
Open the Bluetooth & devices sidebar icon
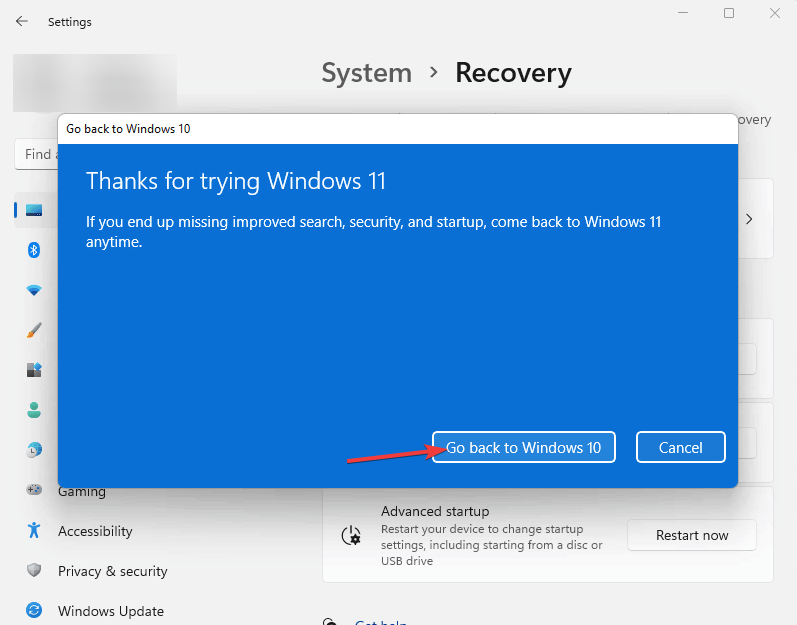point(34,250)
